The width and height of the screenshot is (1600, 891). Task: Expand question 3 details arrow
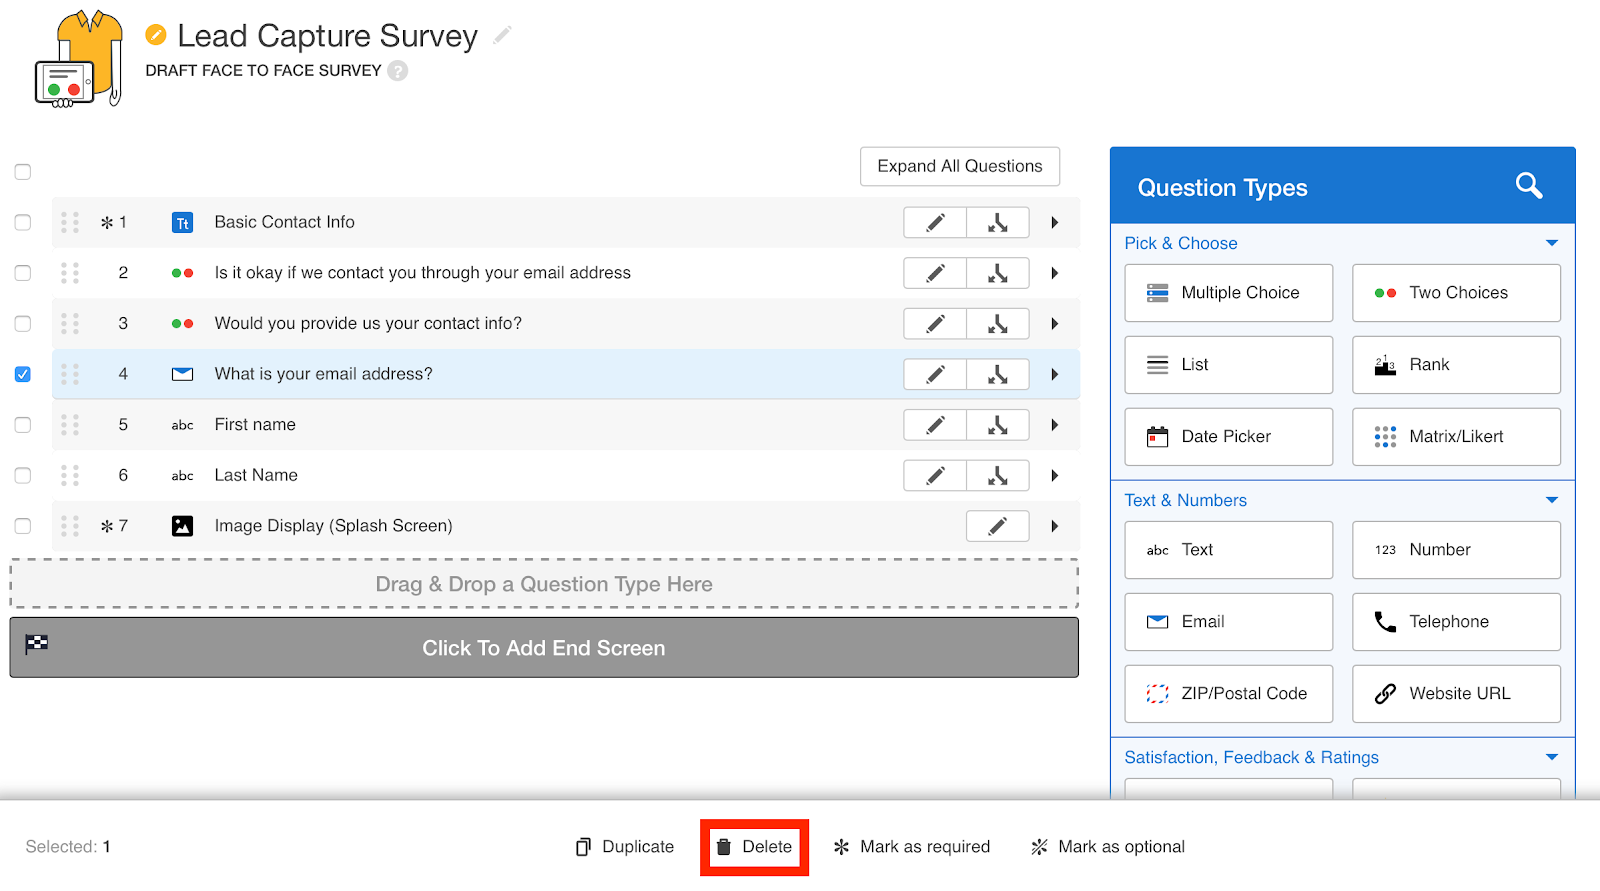pos(1054,324)
